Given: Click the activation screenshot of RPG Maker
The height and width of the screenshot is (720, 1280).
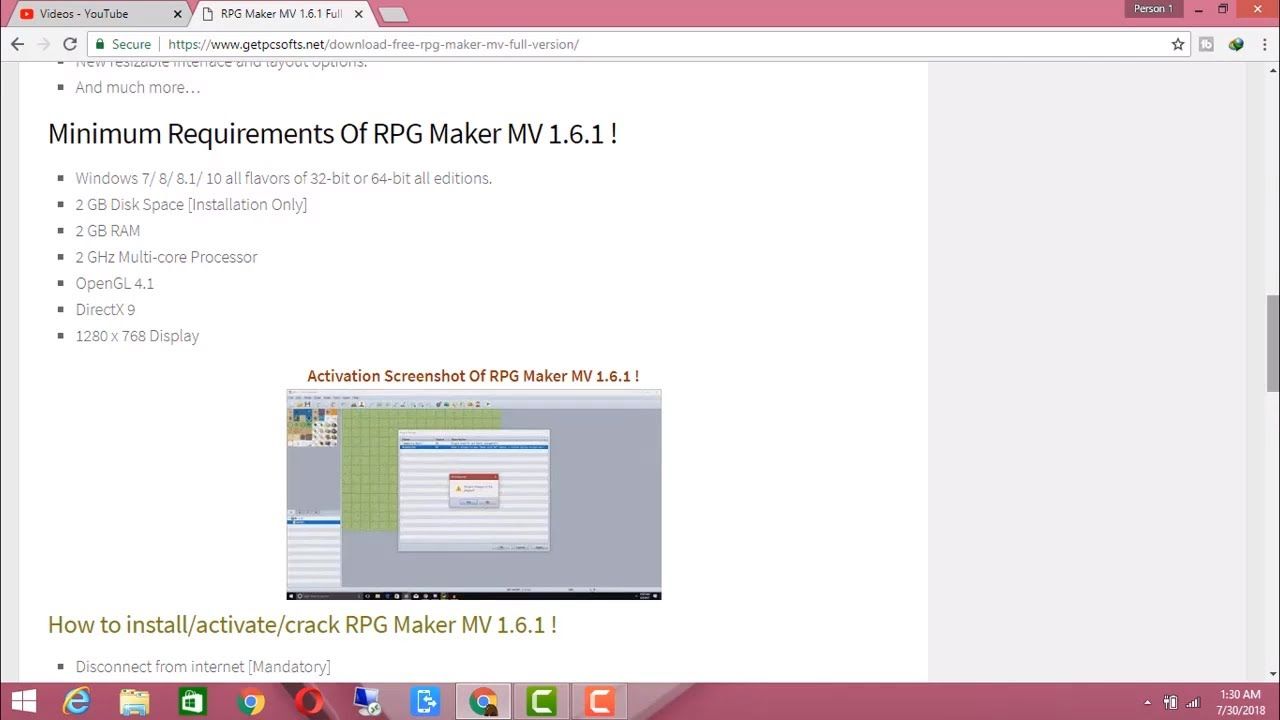Looking at the screenshot, I should pos(473,494).
